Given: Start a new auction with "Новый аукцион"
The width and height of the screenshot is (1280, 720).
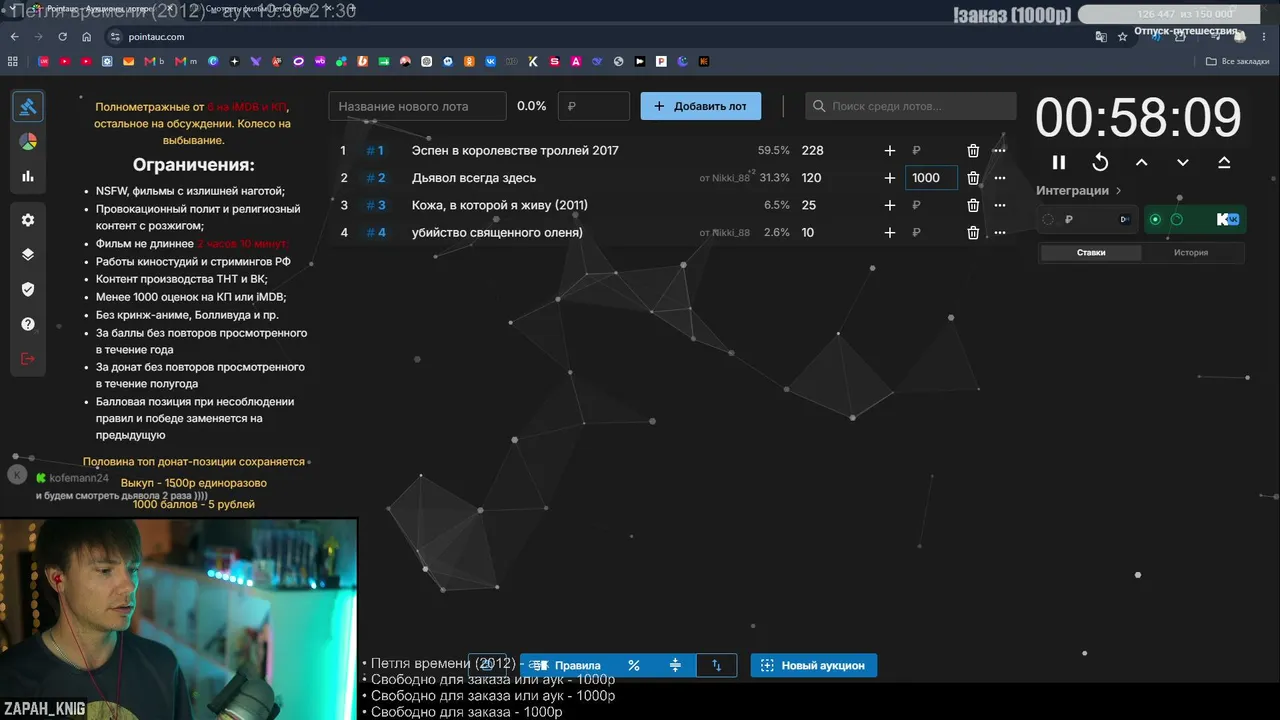Looking at the screenshot, I should click(x=814, y=665).
